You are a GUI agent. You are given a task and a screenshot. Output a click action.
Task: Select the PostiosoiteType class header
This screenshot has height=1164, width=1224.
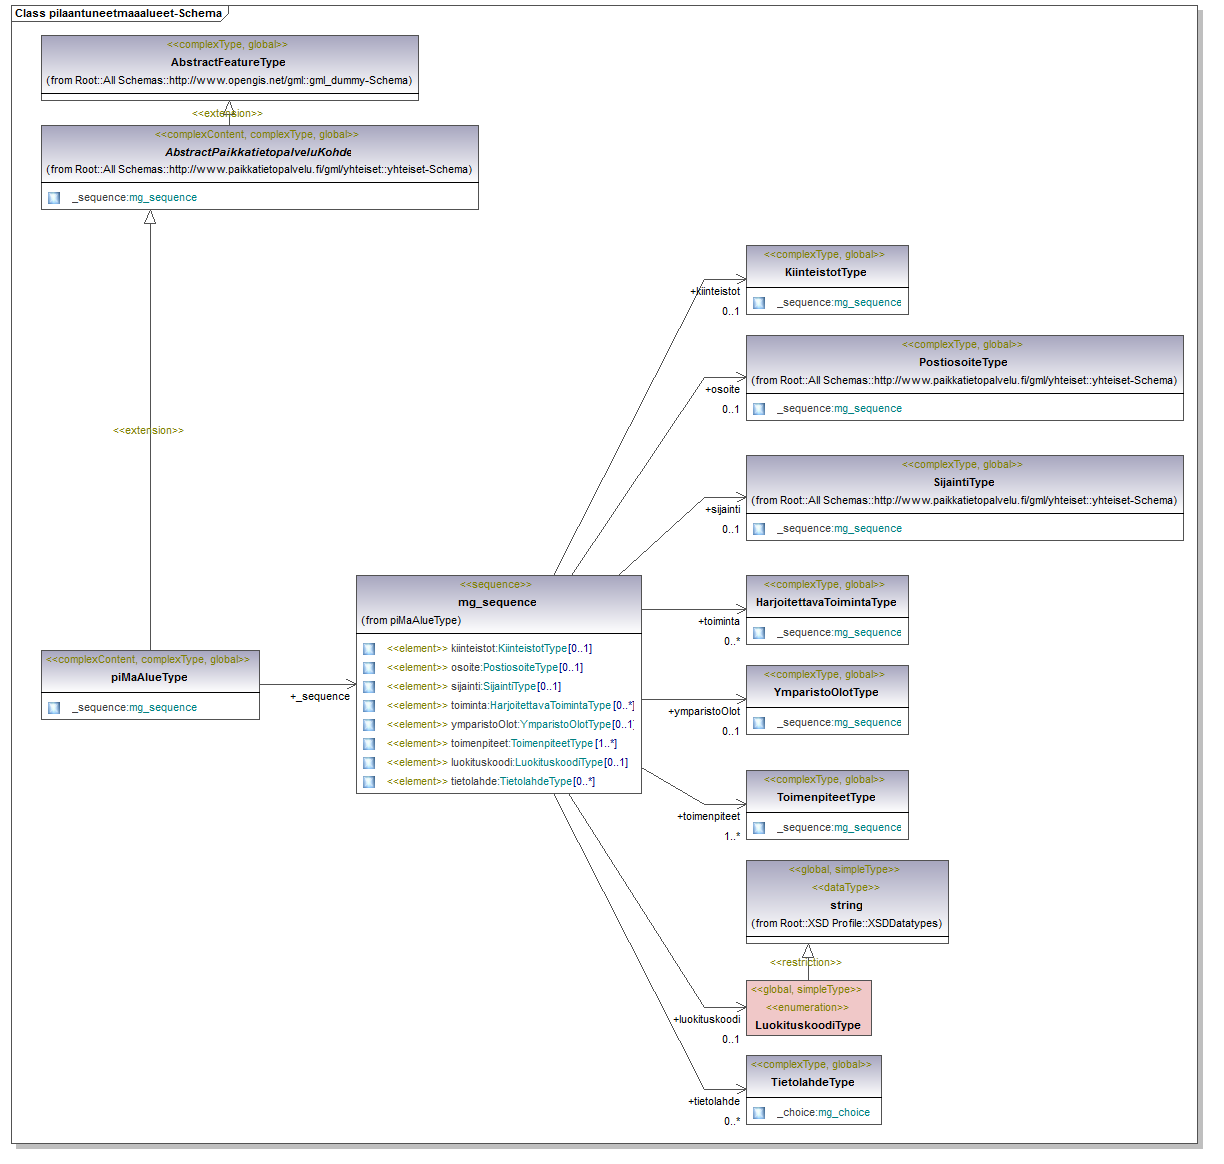[963, 363]
